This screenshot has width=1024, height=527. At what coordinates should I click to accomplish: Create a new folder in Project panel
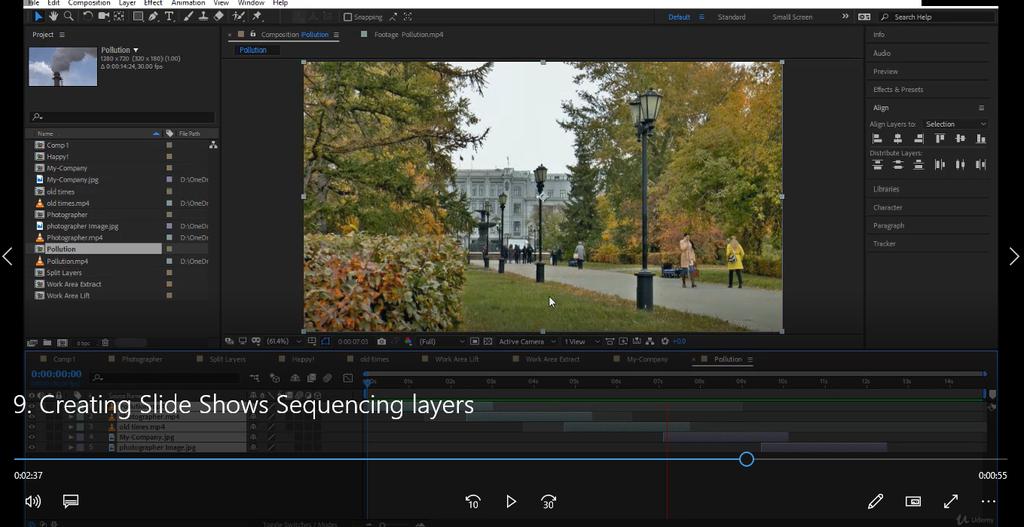click(x=47, y=342)
